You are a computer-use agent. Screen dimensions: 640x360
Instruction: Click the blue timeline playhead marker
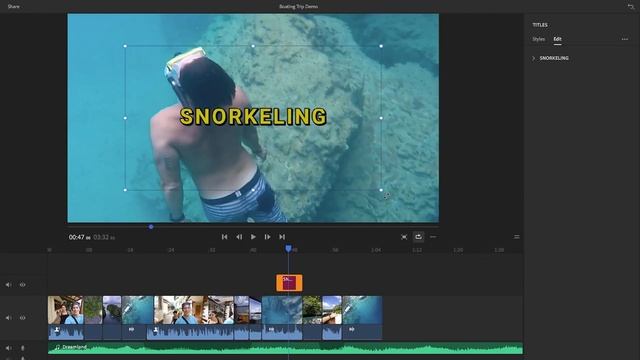click(289, 249)
